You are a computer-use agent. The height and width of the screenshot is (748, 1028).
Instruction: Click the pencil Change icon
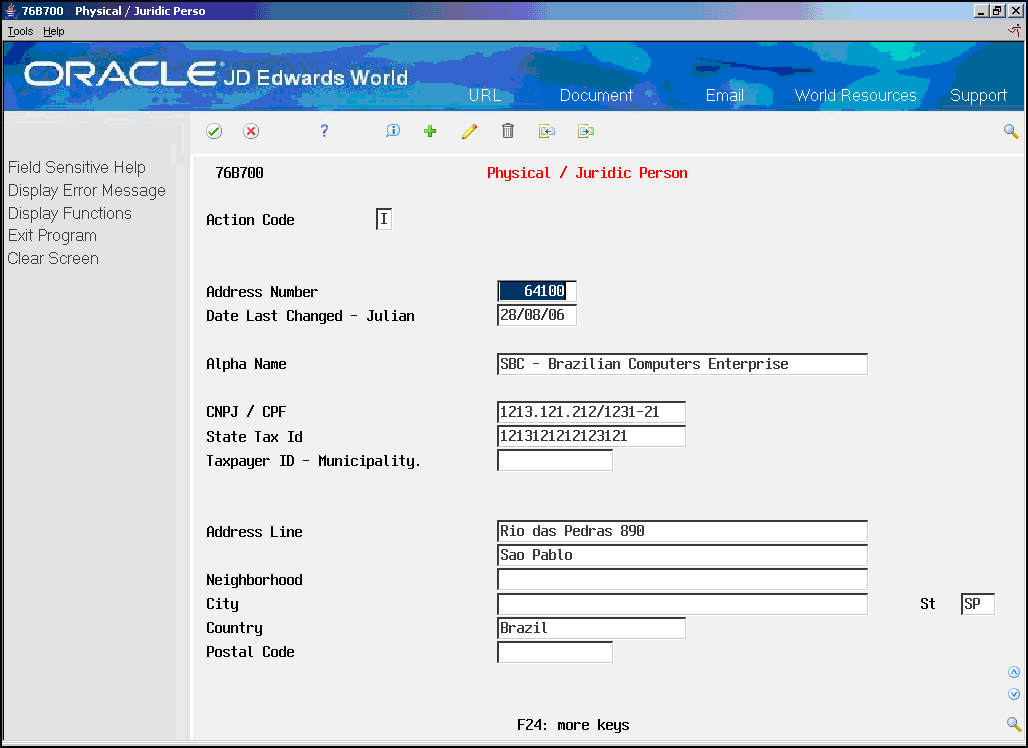click(x=469, y=131)
